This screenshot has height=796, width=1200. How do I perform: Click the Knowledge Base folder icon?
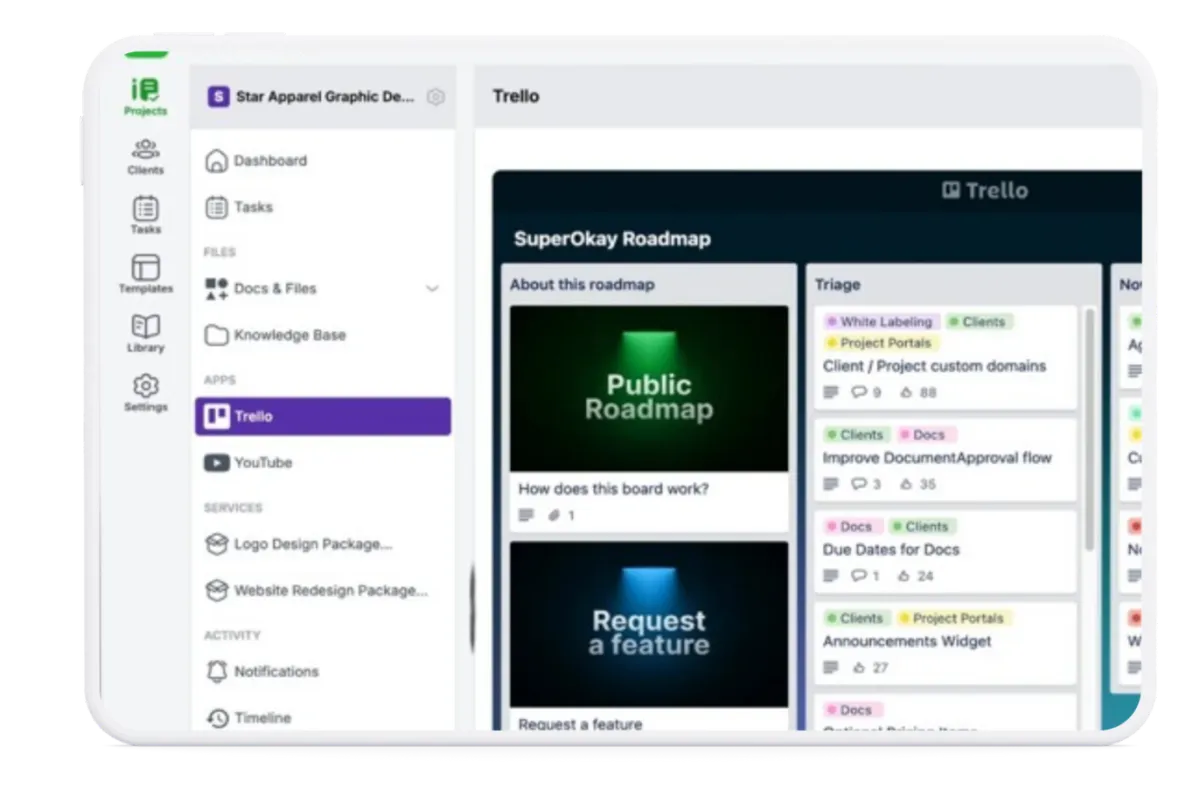point(217,335)
